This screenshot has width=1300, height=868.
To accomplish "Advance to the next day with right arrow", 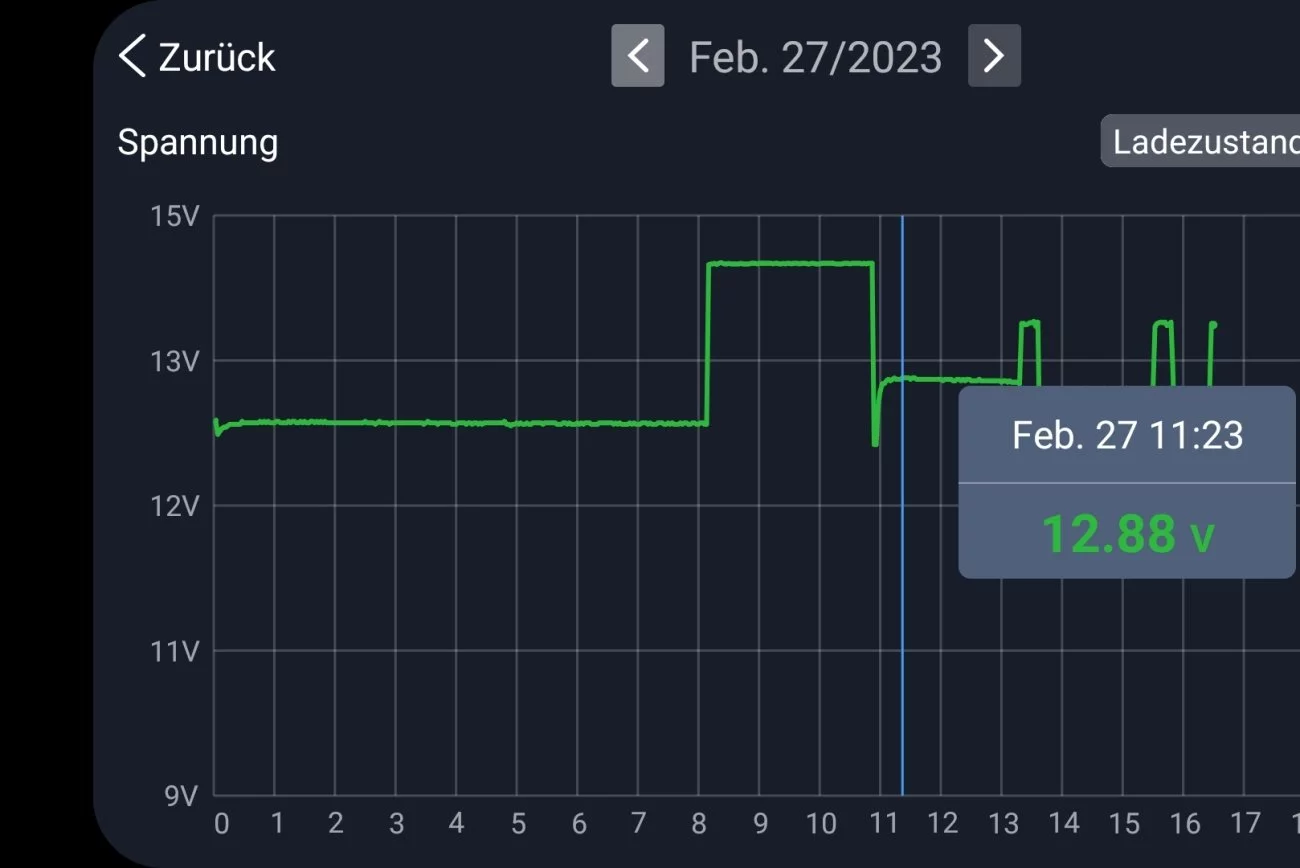I will [x=994, y=56].
